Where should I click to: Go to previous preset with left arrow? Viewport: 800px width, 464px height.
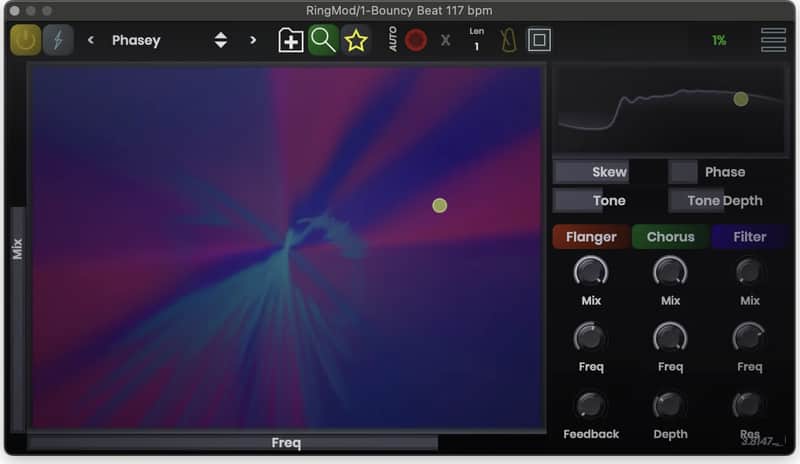[91, 40]
